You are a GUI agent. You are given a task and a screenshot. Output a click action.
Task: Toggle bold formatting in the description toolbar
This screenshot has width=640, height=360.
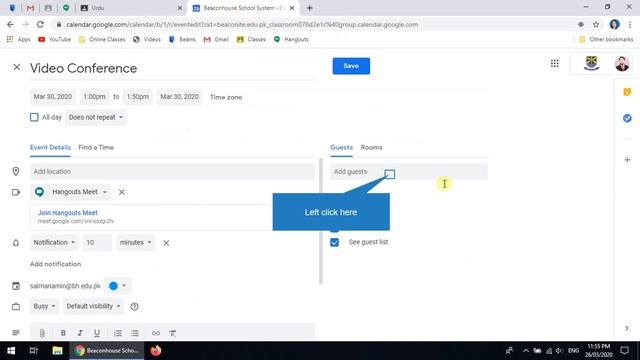click(63, 333)
